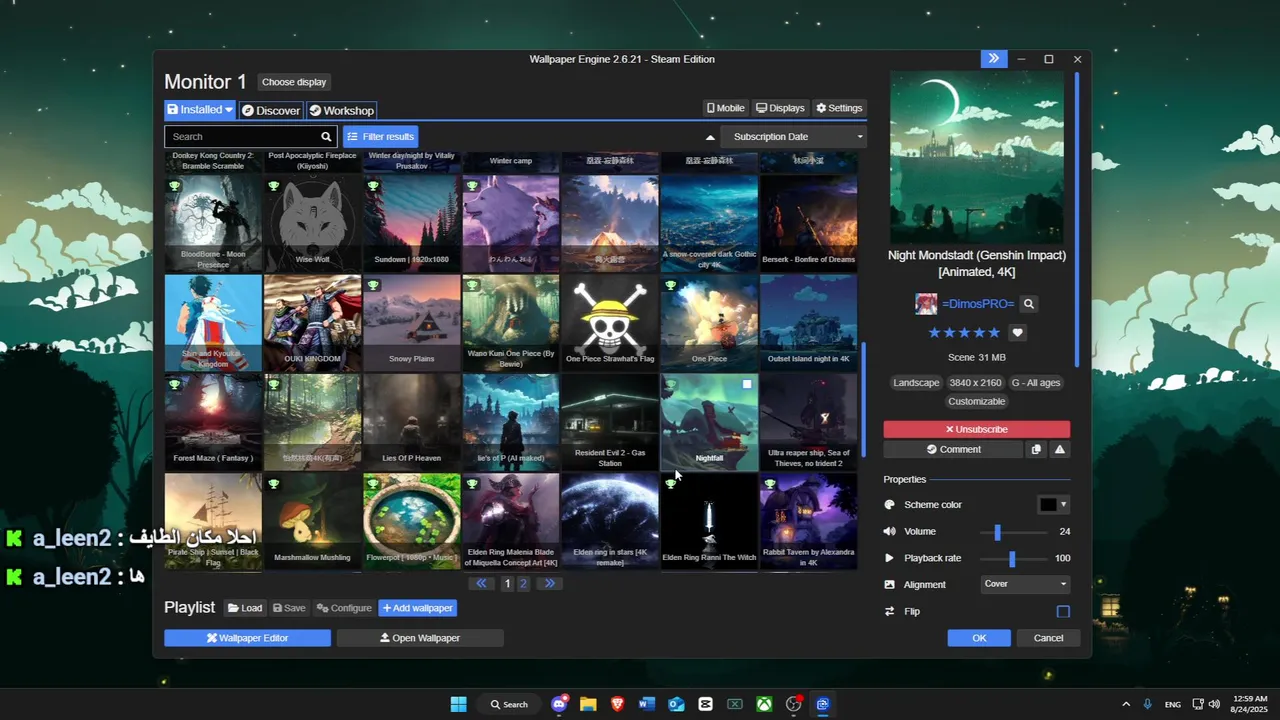This screenshot has width=1280, height=720.
Task: Open Windows taskbar Search
Action: click(510, 704)
